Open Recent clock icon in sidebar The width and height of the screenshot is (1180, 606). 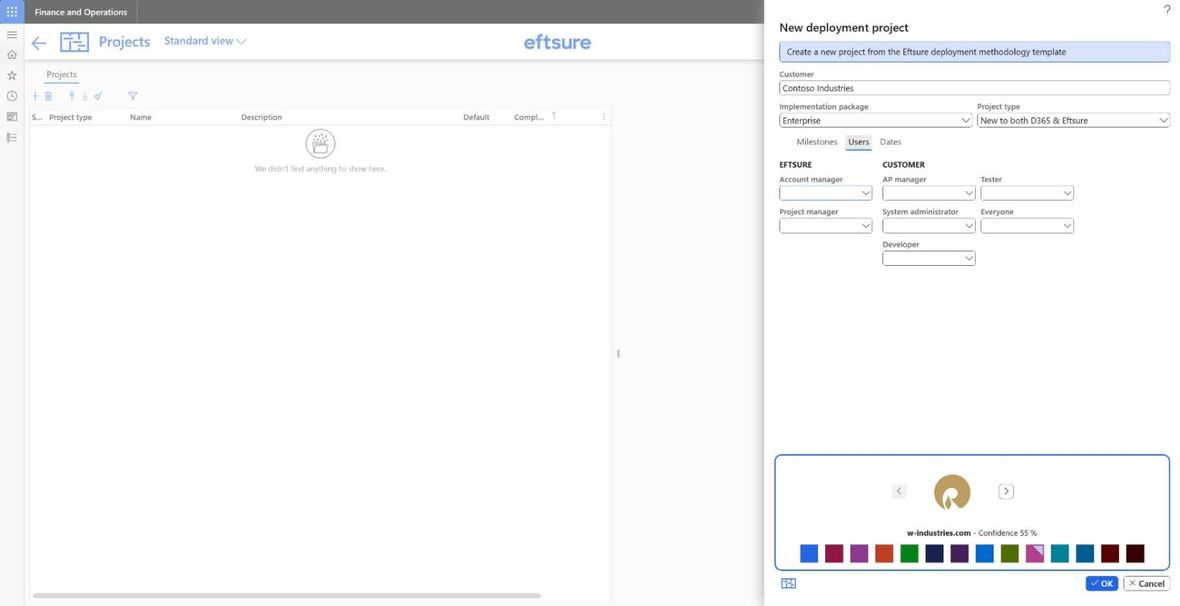coord(12,96)
